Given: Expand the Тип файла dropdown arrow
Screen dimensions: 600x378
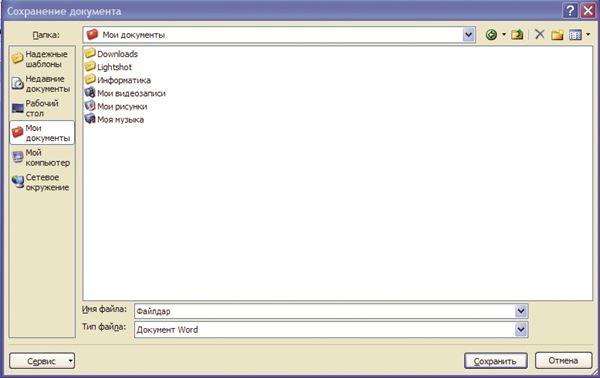Looking at the screenshot, I should [521, 329].
